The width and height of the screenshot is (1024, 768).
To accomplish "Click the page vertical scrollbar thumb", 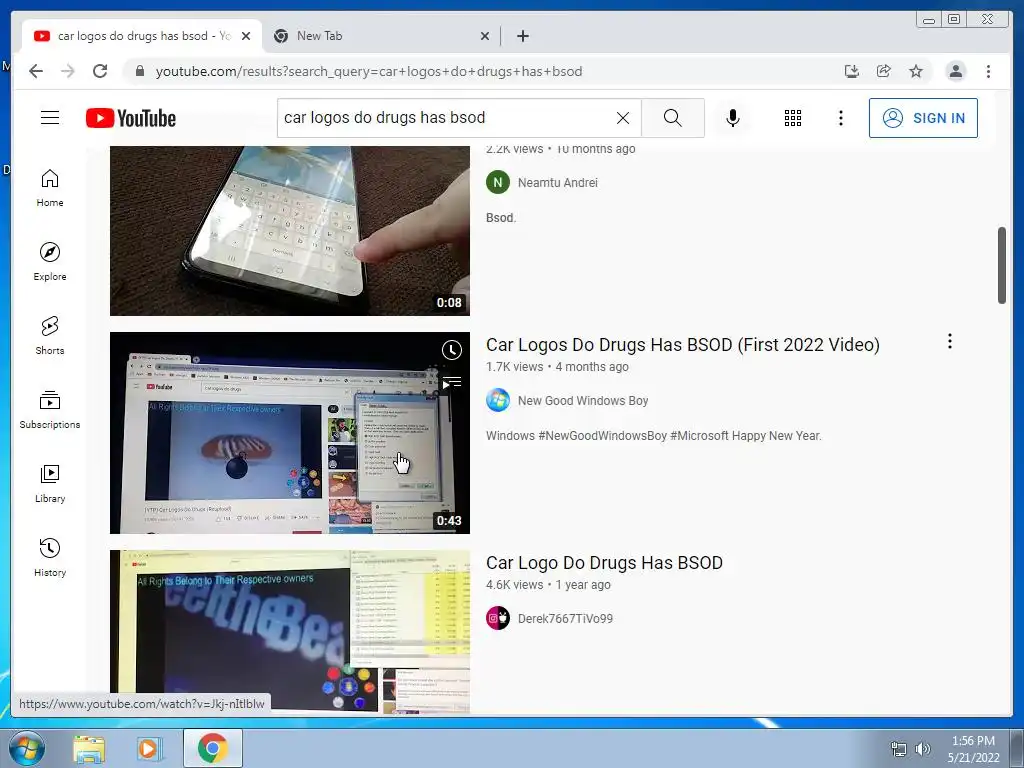I will (x=1002, y=264).
